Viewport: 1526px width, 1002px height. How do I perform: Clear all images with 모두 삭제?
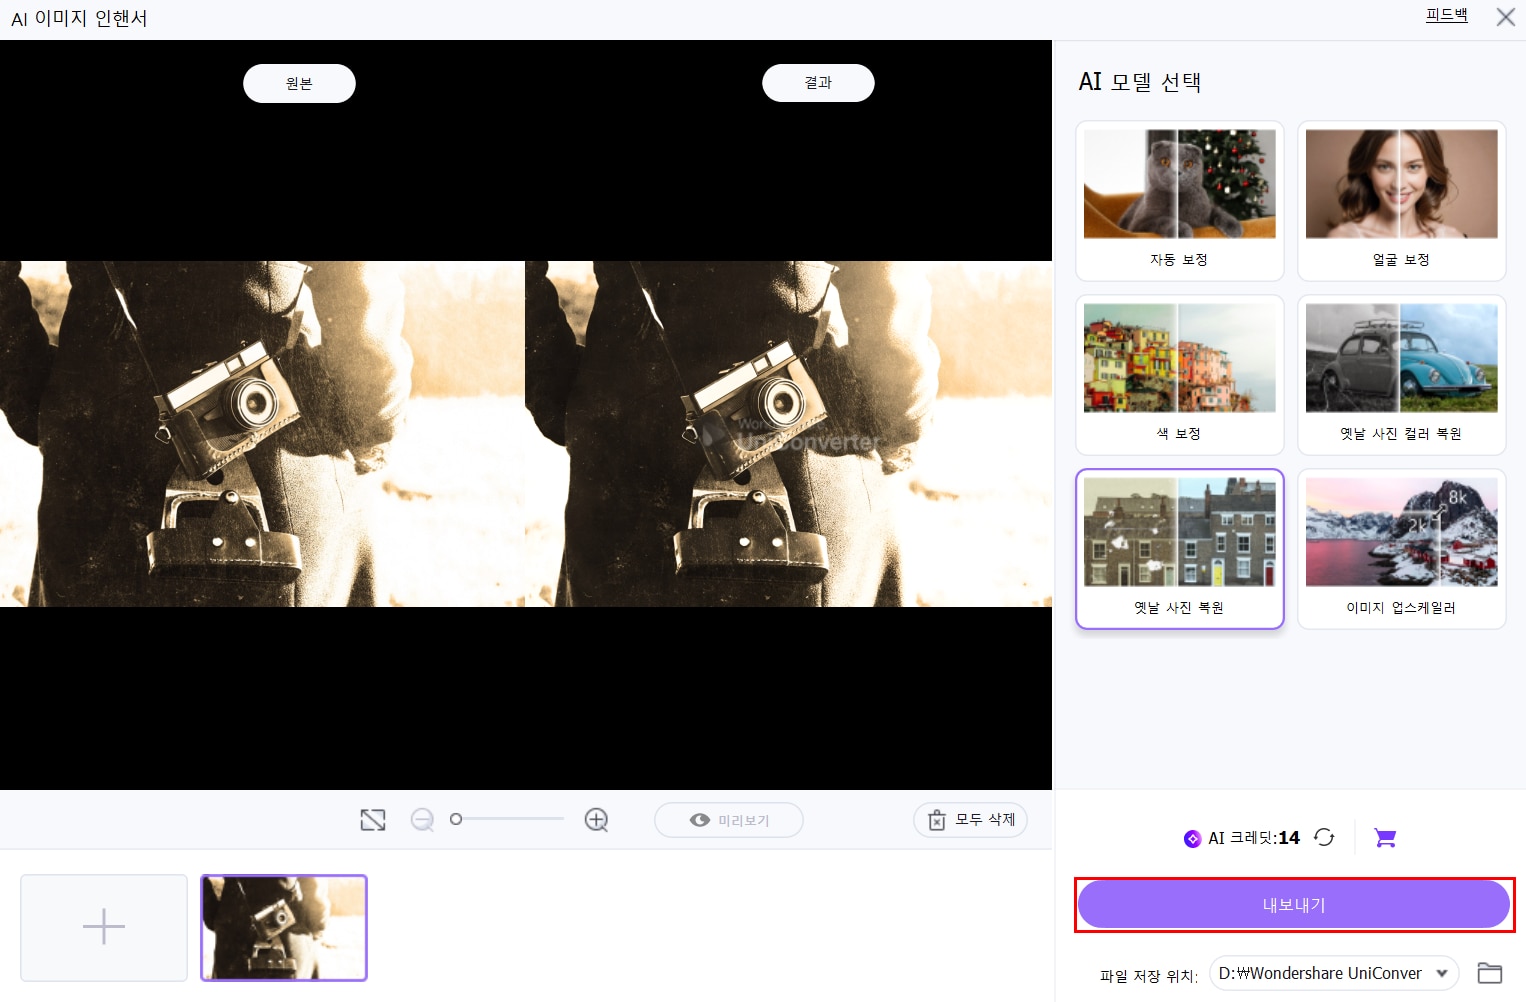[x=969, y=819]
